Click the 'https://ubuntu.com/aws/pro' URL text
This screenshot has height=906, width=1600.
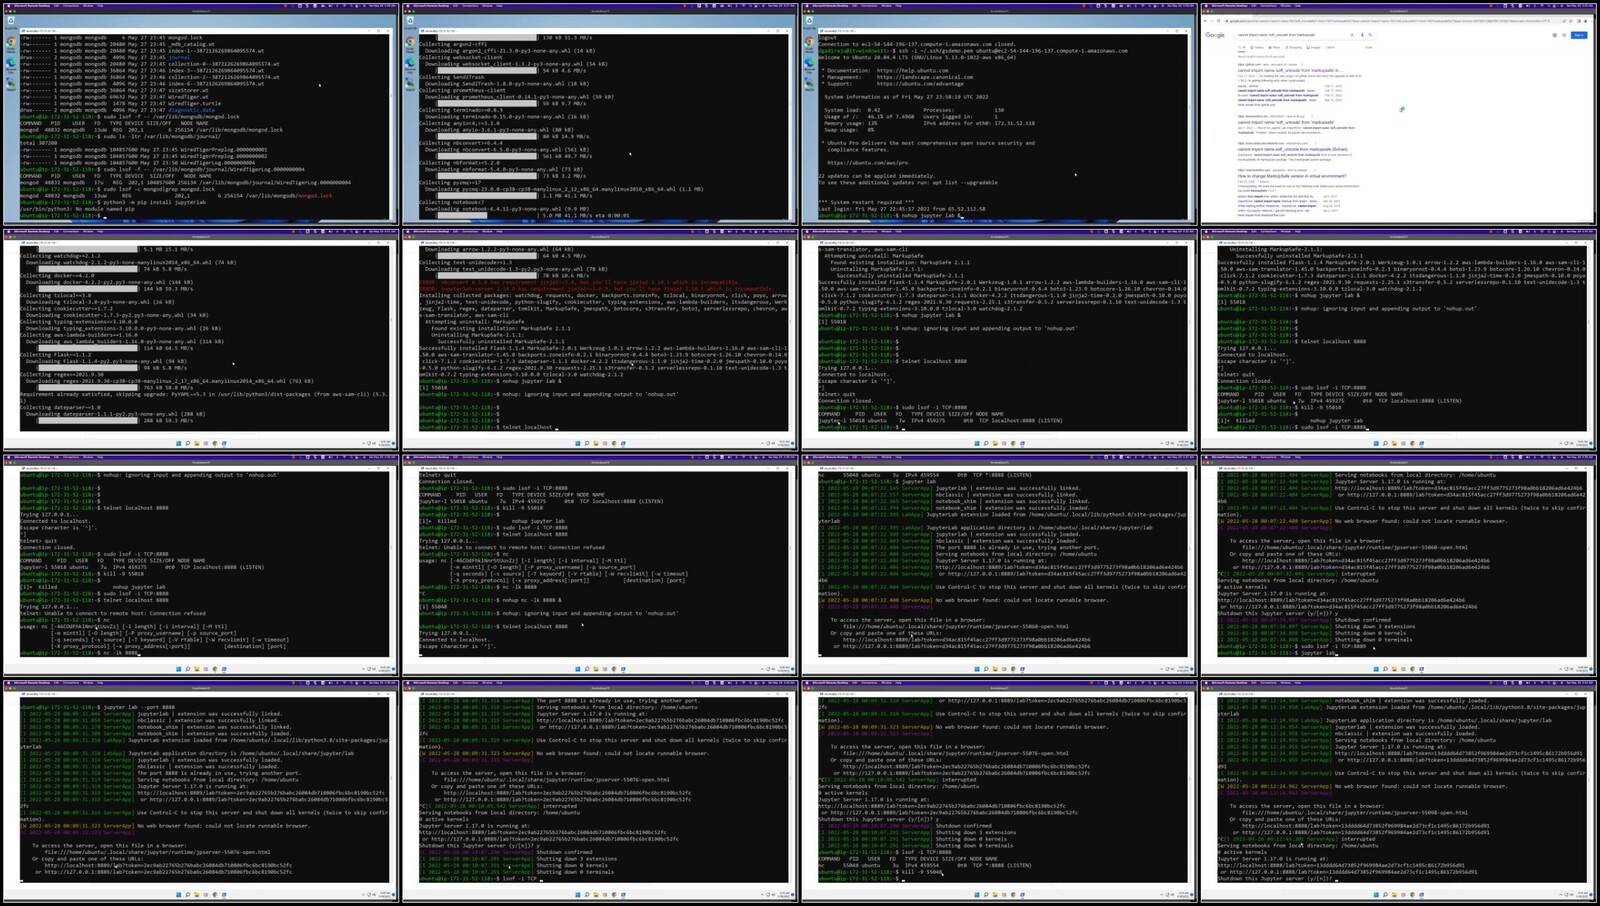(867, 163)
